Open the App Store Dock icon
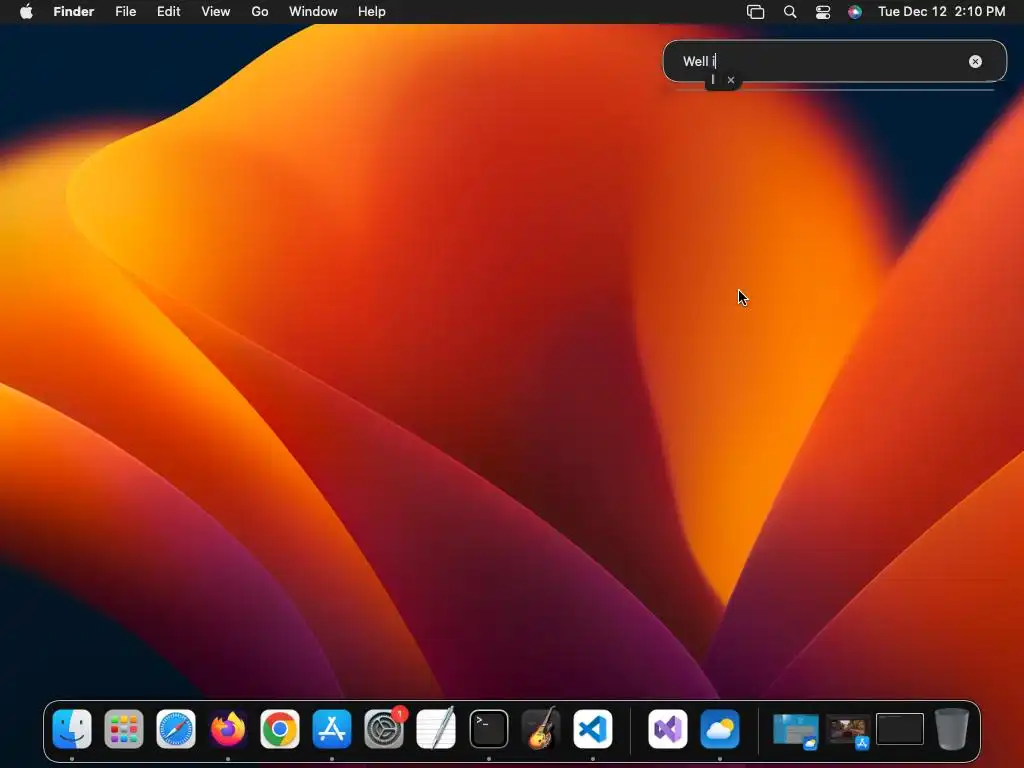Image resolution: width=1024 pixels, height=768 pixels. point(332,728)
